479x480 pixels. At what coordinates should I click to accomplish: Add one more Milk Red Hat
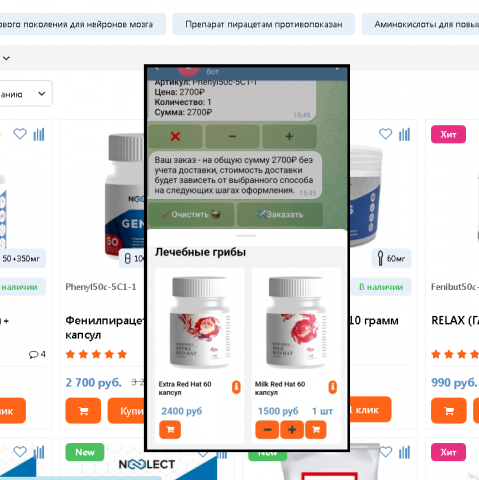[x=292, y=430]
